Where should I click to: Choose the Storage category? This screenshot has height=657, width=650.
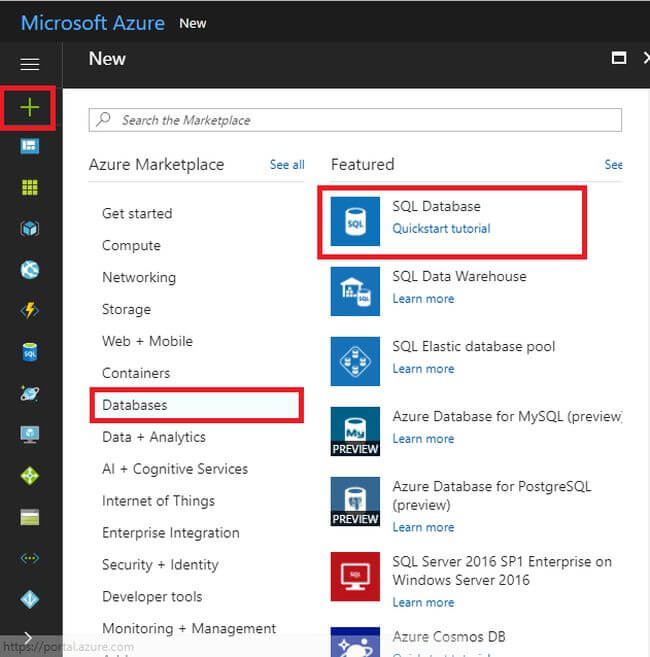[126, 309]
